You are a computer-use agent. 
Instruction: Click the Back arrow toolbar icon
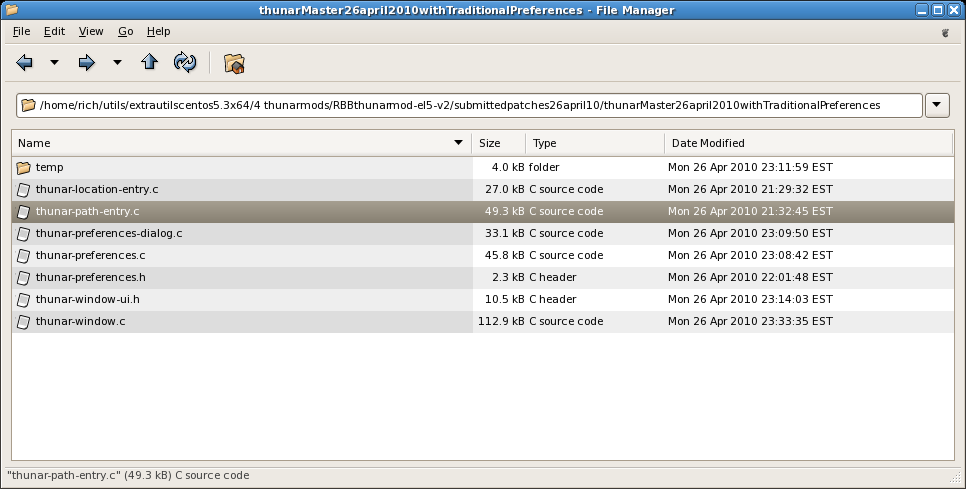click(x=25, y=63)
